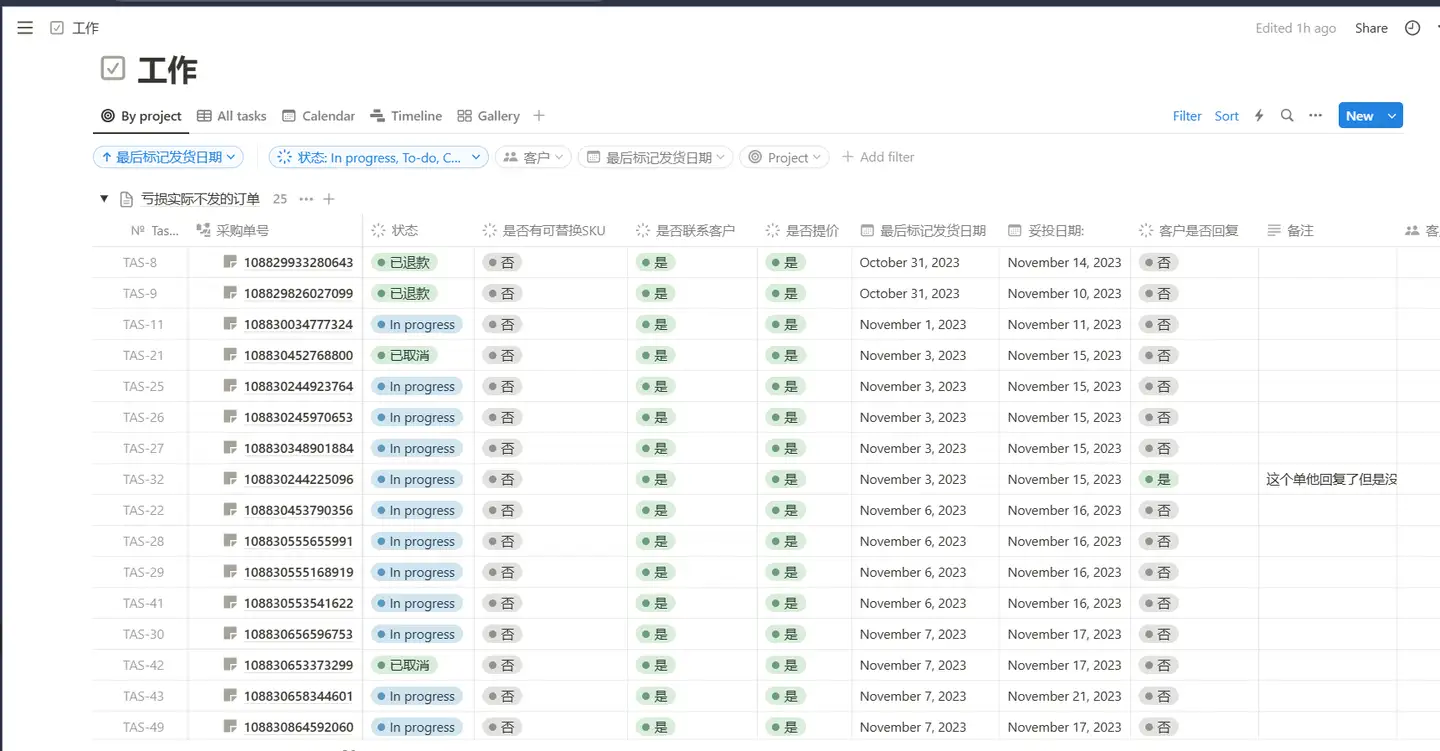Open page icon of order 108830034777324
Image resolution: width=1440 pixels, height=751 pixels.
pos(230,324)
